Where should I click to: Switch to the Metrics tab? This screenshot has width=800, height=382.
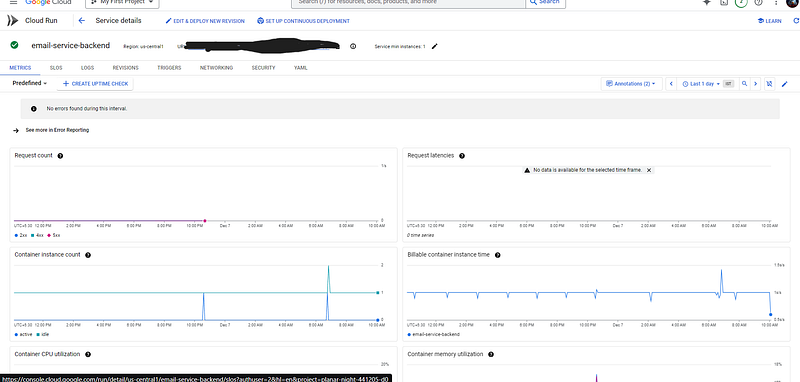20,68
